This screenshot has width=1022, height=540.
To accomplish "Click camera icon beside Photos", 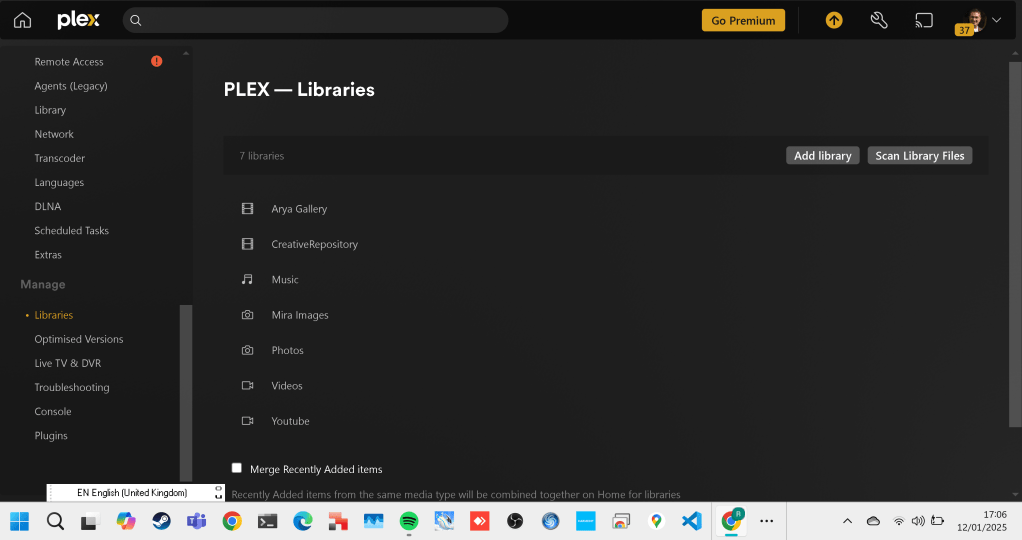I will [x=247, y=350].
